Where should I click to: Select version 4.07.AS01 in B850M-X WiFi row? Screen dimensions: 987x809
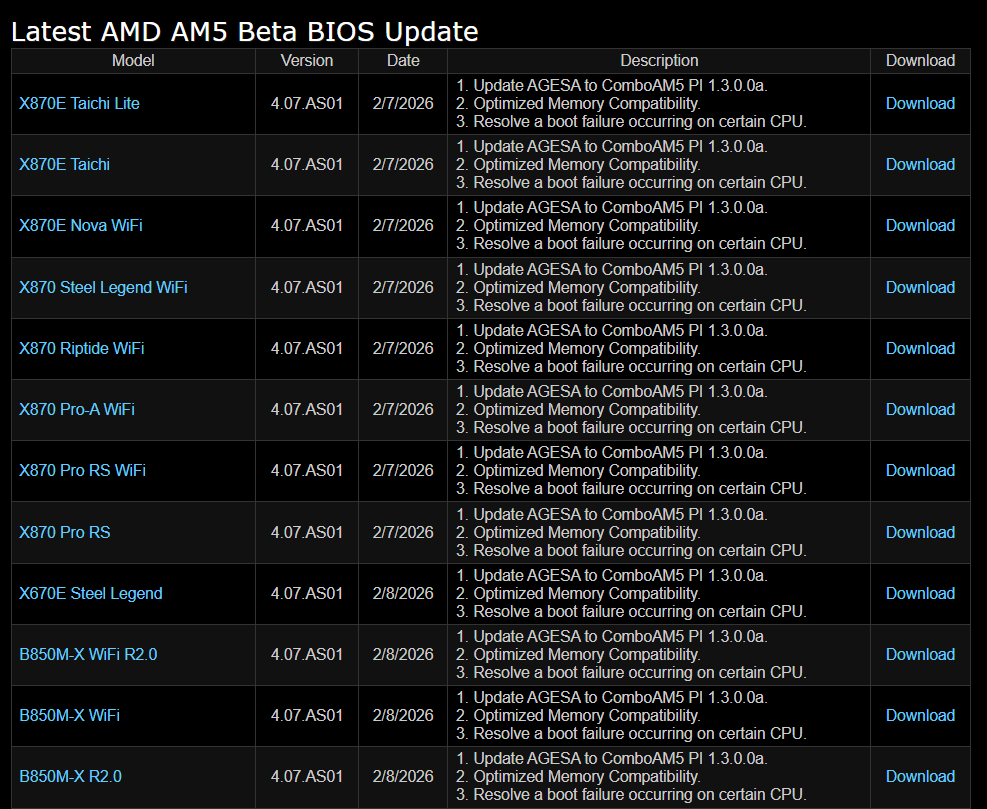click(x=307, y=715)
